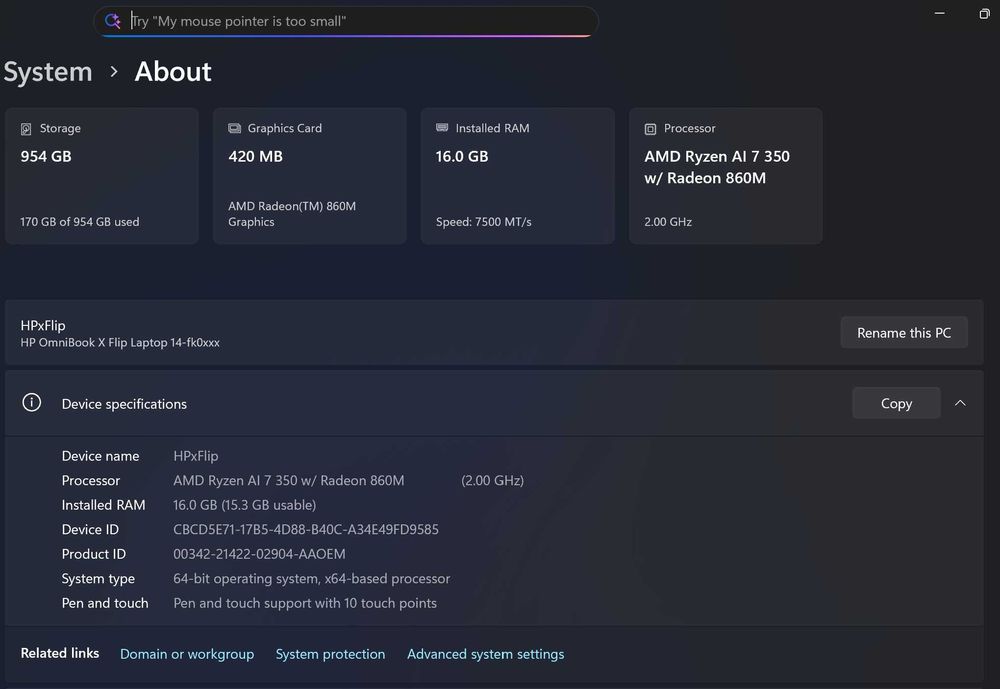Select the Device ID value CBCD5E71-17B5
The height and width of the screenshot is (689, 1000).
305,530
